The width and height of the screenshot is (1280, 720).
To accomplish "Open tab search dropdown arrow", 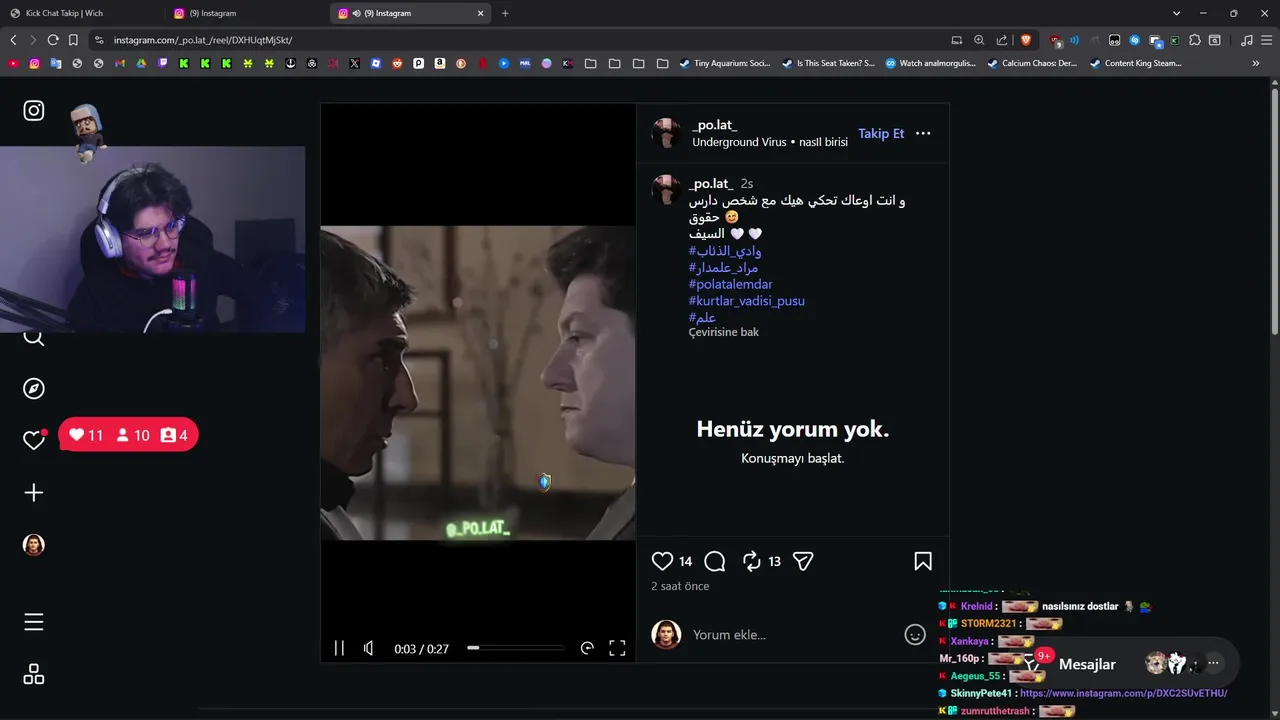I will click(1176, 13).
